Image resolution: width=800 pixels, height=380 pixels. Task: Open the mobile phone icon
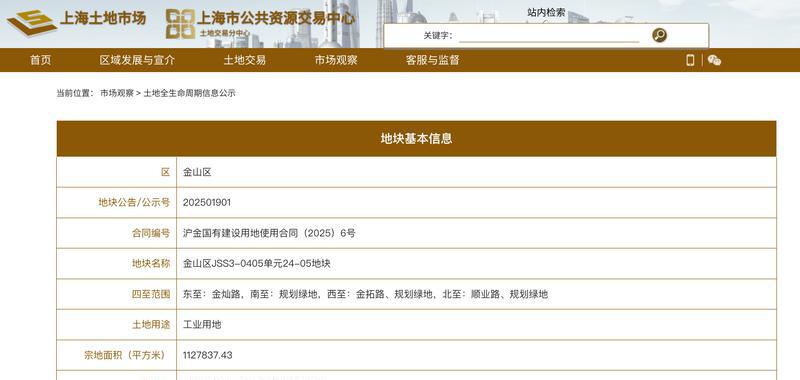click(x=690, y=60)
